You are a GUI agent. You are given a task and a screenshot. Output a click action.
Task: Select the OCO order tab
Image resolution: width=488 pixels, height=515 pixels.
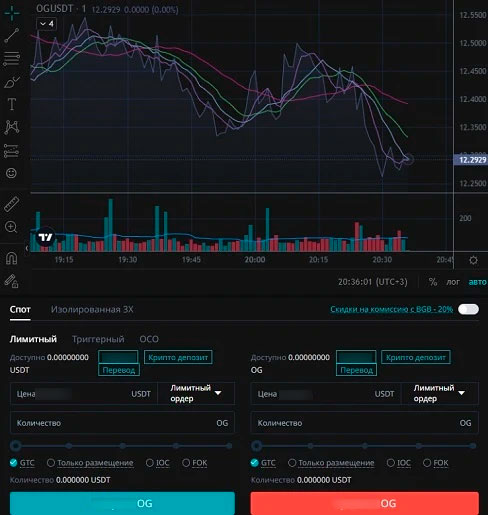coord(149,339)
